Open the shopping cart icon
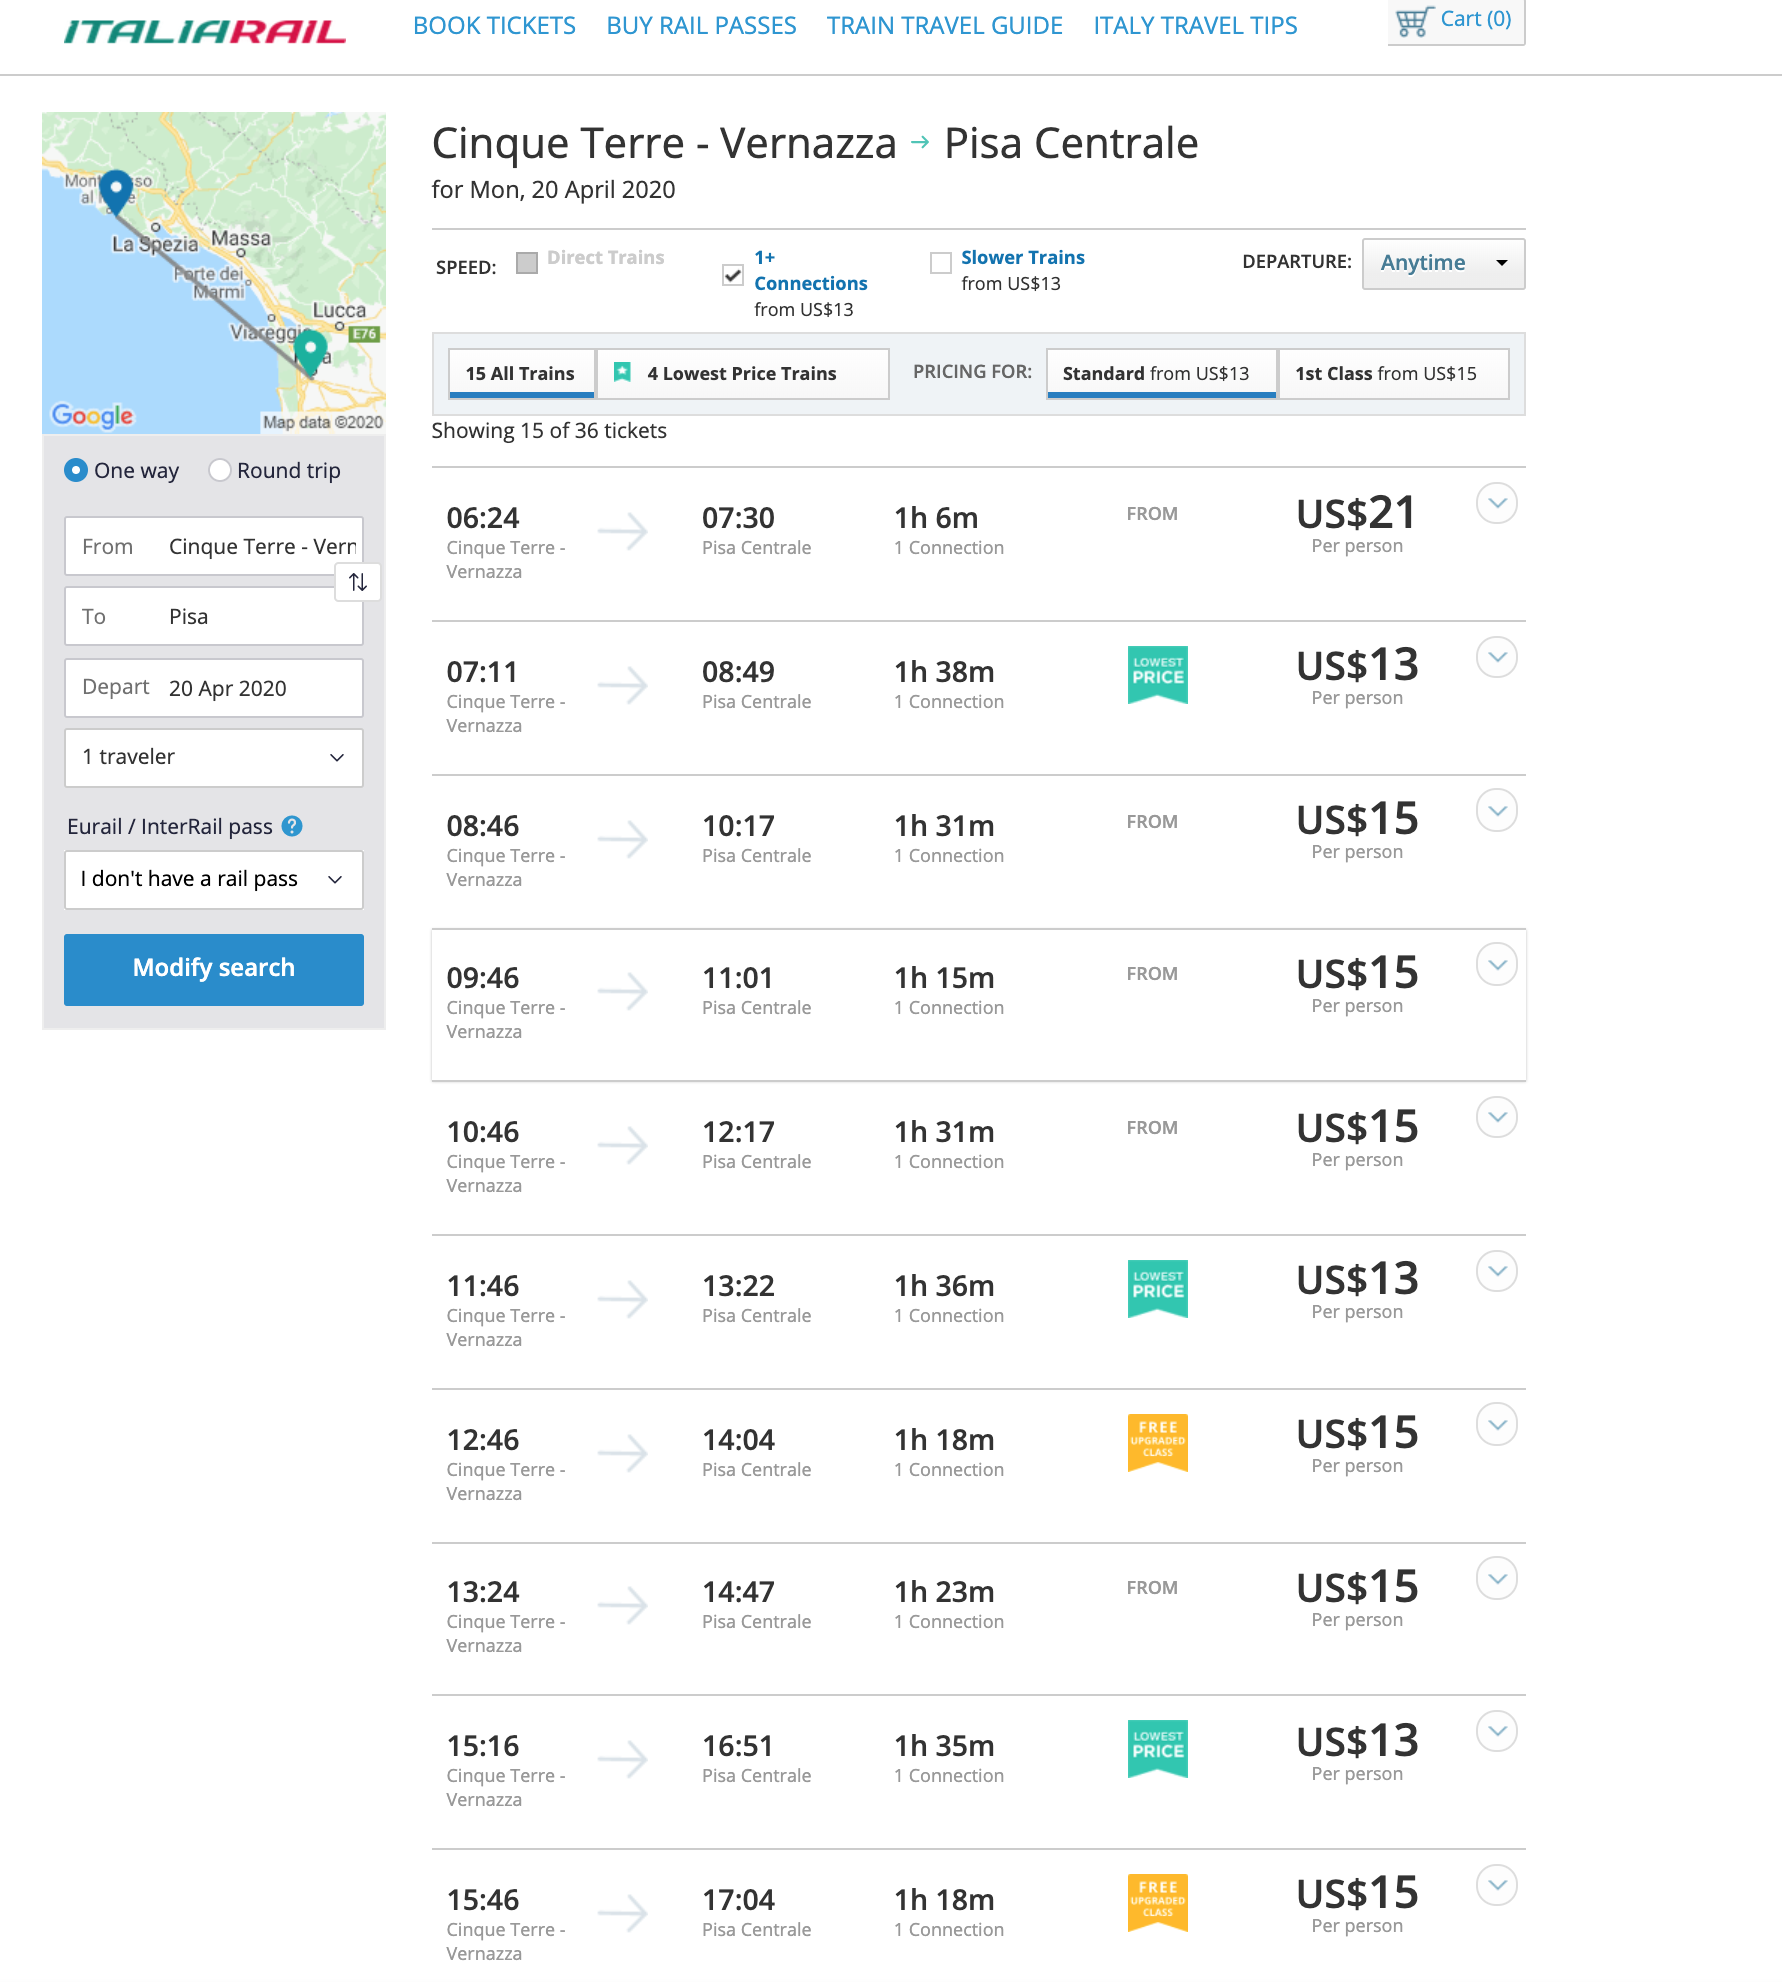1782x1982 pixels. click(1413, 21)
